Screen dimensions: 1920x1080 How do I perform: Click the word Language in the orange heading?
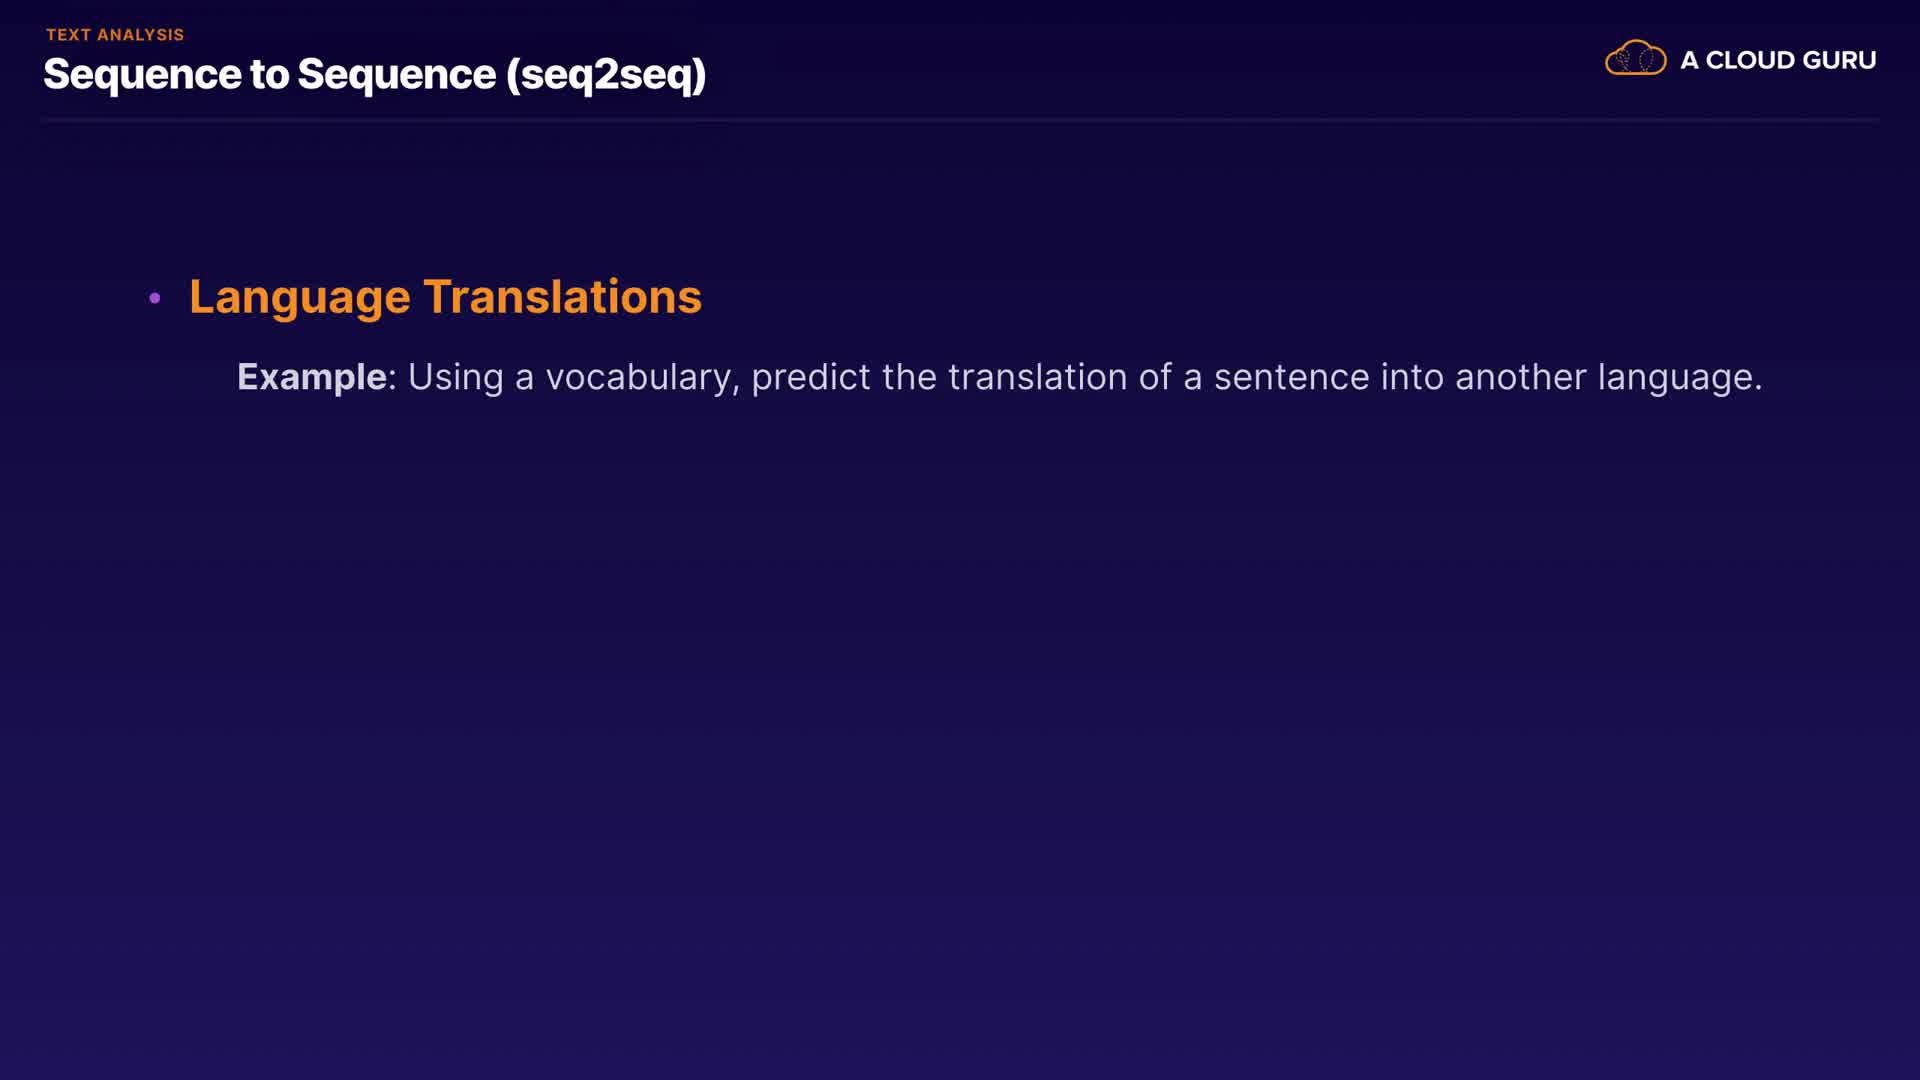coord(299,298)
